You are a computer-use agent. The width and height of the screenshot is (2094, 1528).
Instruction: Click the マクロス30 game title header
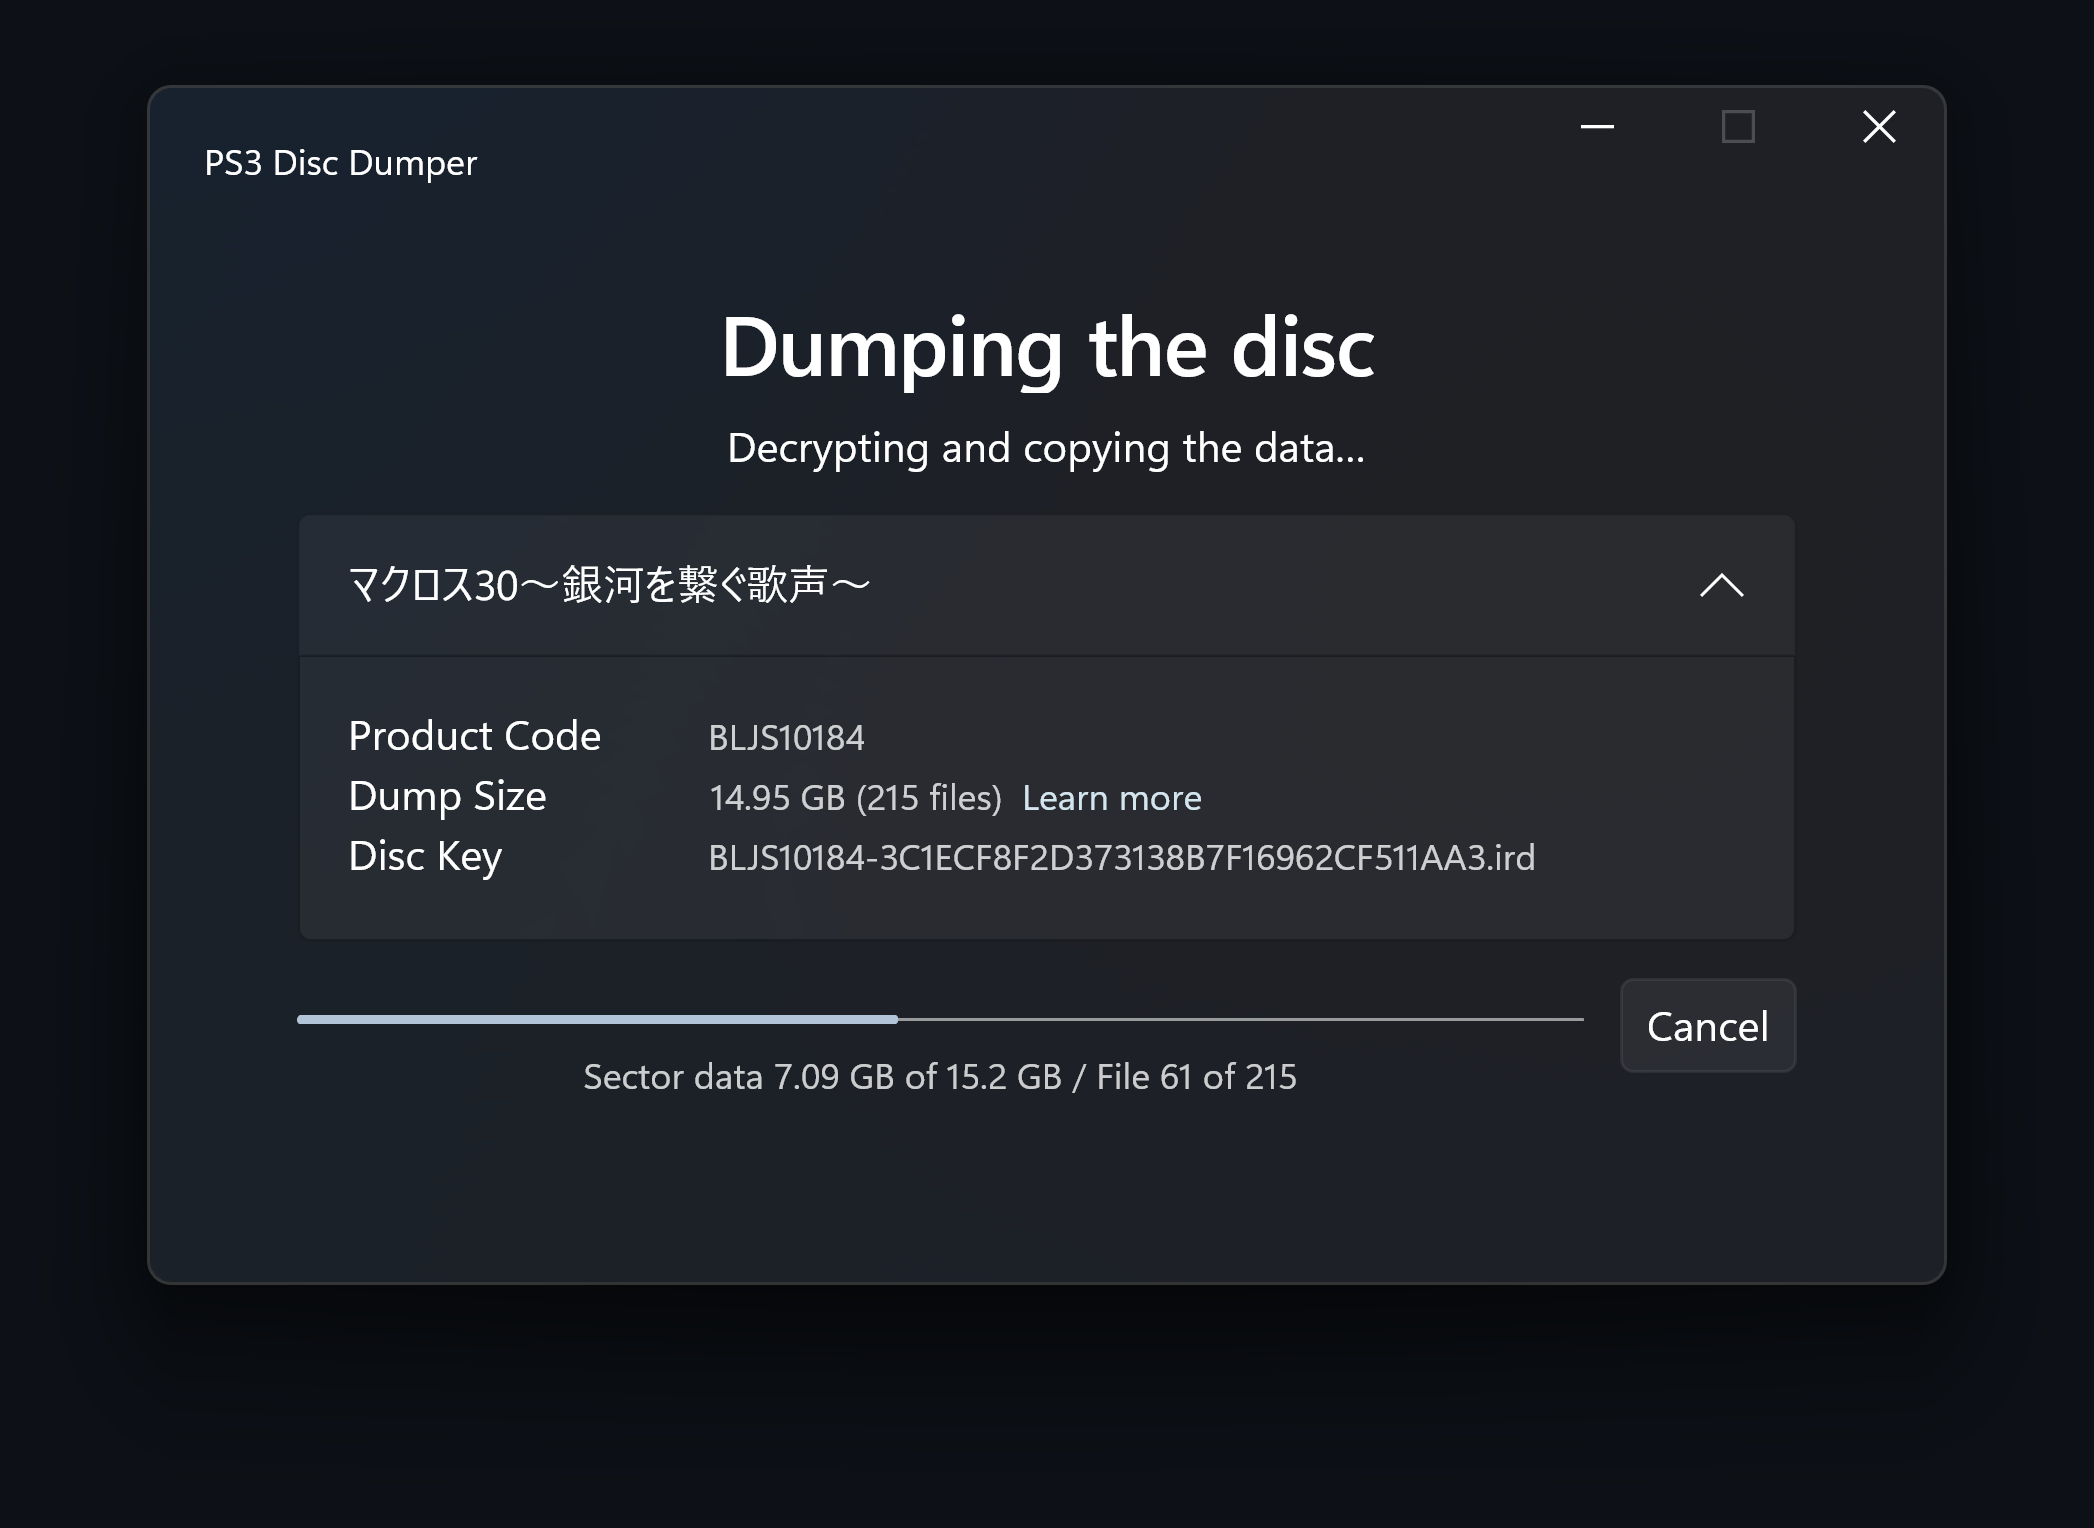(x=1046, y=585)
